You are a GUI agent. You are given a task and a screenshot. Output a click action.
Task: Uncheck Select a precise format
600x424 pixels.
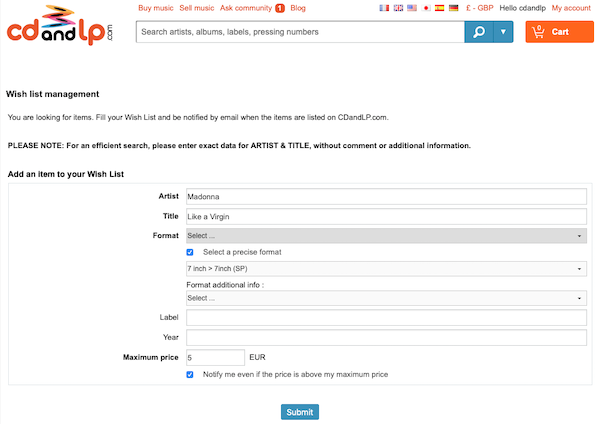(x=190, y=252)
